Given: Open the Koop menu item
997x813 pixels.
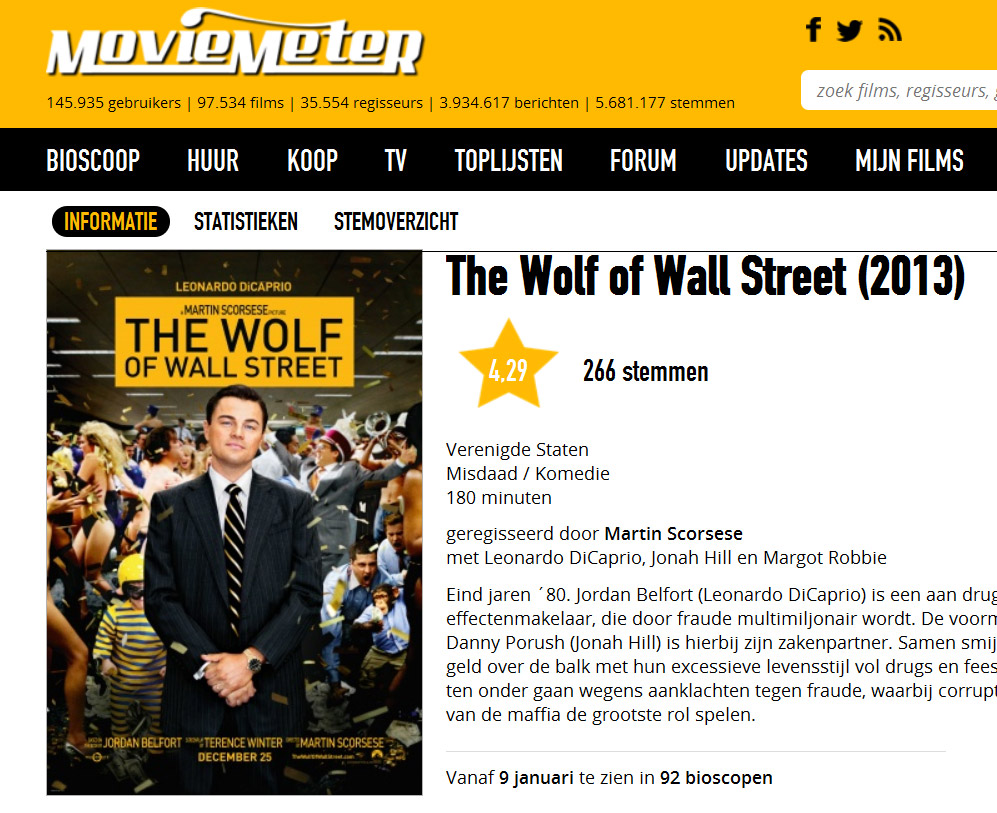Looking at the screenshot, I should click(x=313, y=160).
